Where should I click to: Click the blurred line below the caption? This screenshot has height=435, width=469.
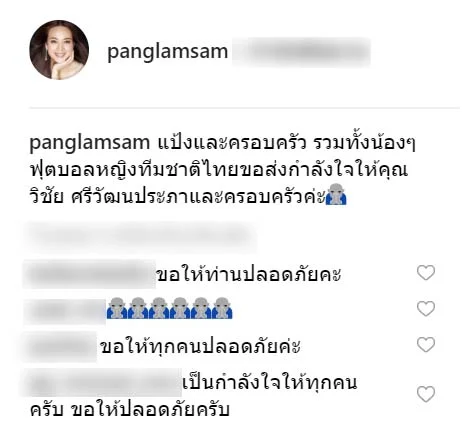click(x=143, y=236)
